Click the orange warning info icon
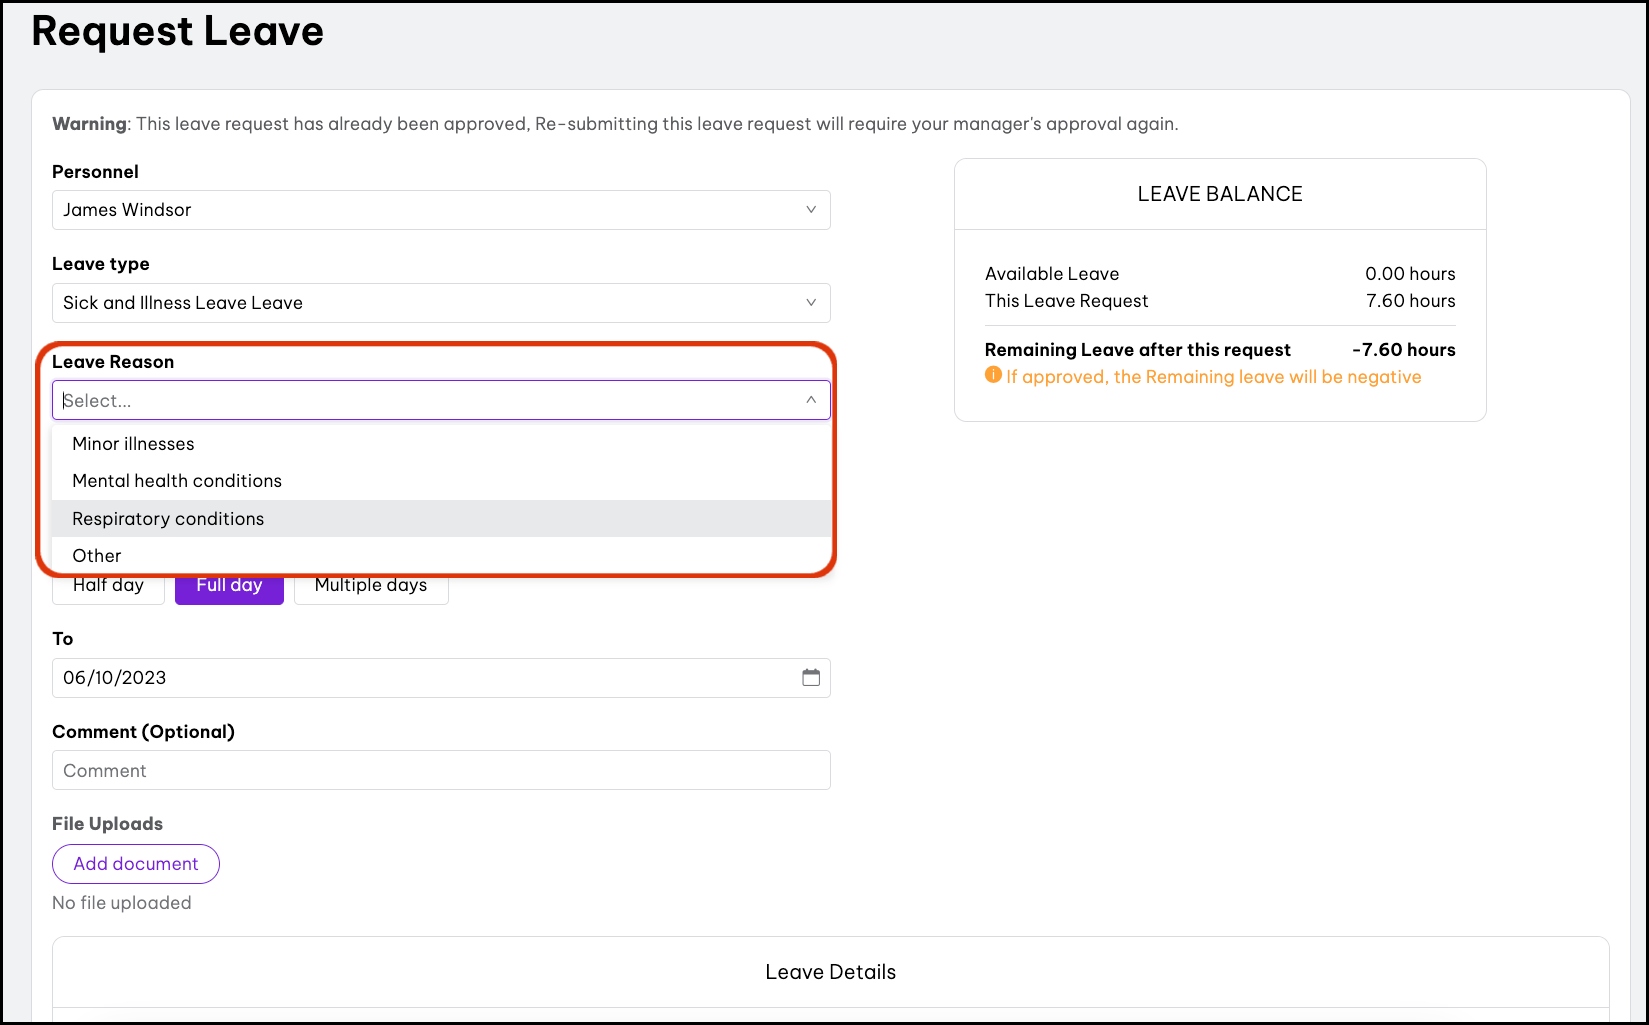This screenshot has width=1649, height=1025. point(993,375)
